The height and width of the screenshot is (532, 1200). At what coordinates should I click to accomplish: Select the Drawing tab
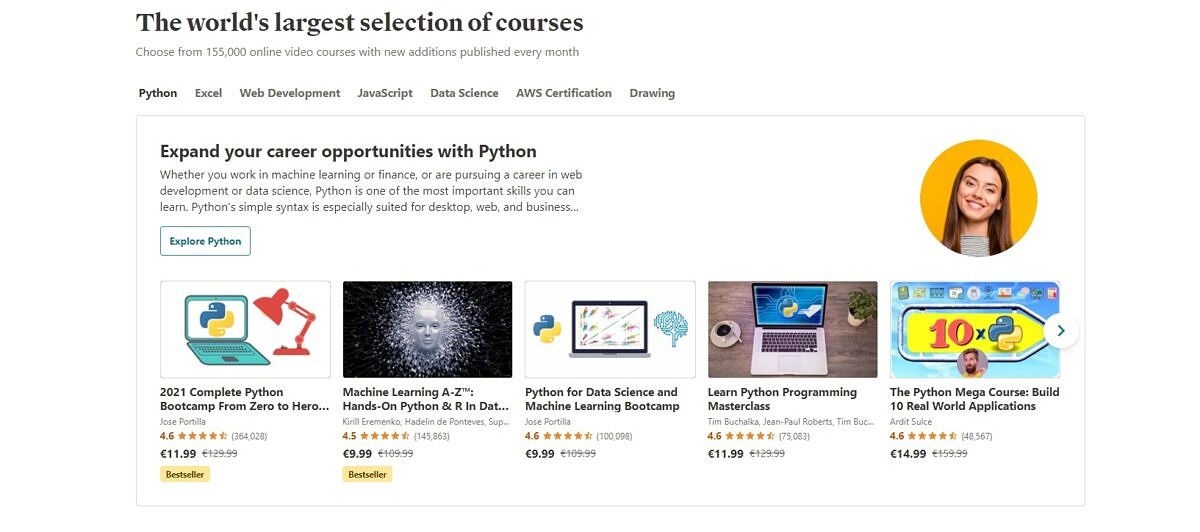652,93
